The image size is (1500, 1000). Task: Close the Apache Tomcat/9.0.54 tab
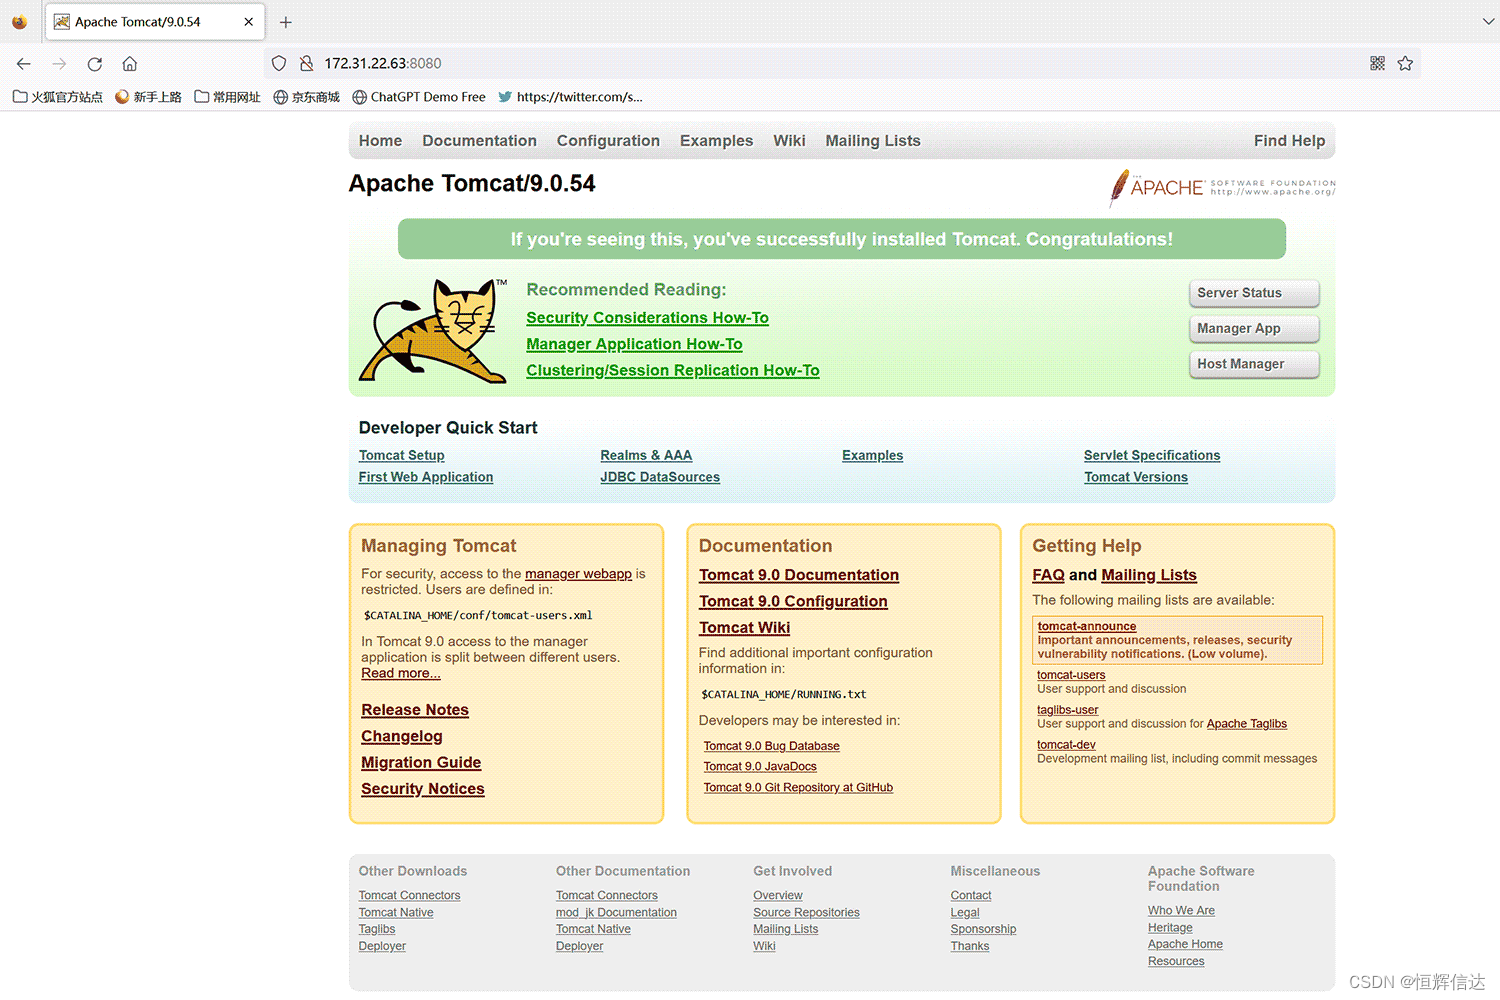(248, 22)
